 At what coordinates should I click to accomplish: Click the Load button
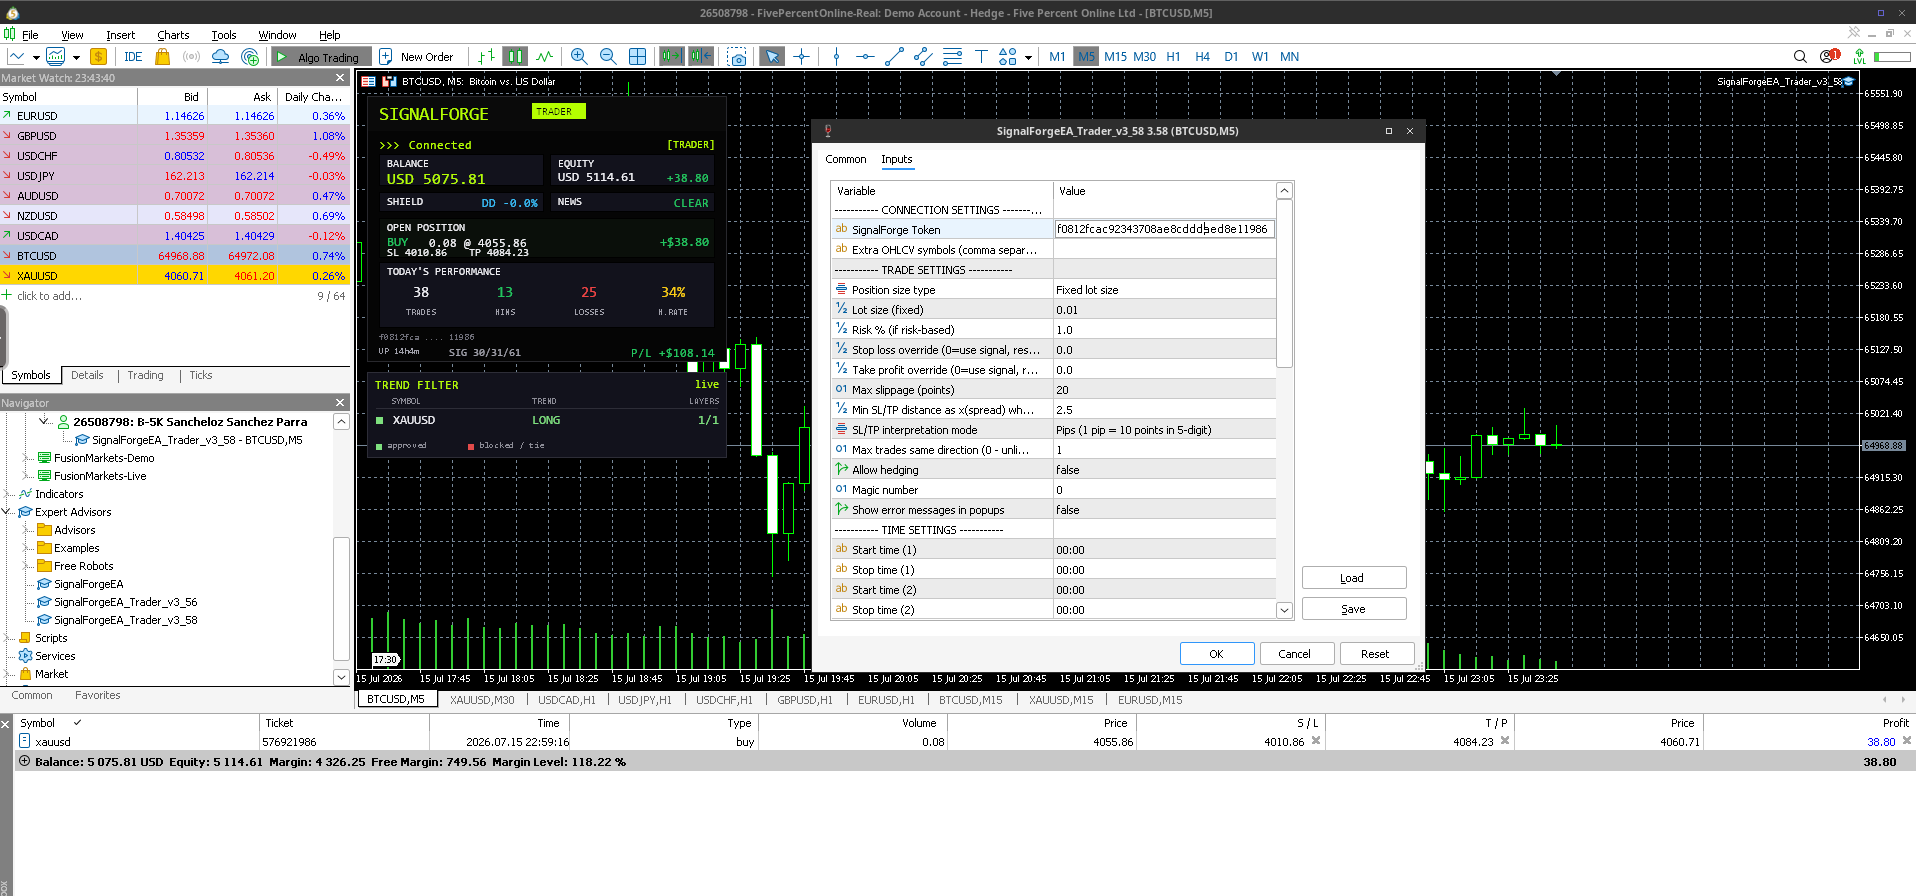pyautogui.click(x=1353, y=578)
